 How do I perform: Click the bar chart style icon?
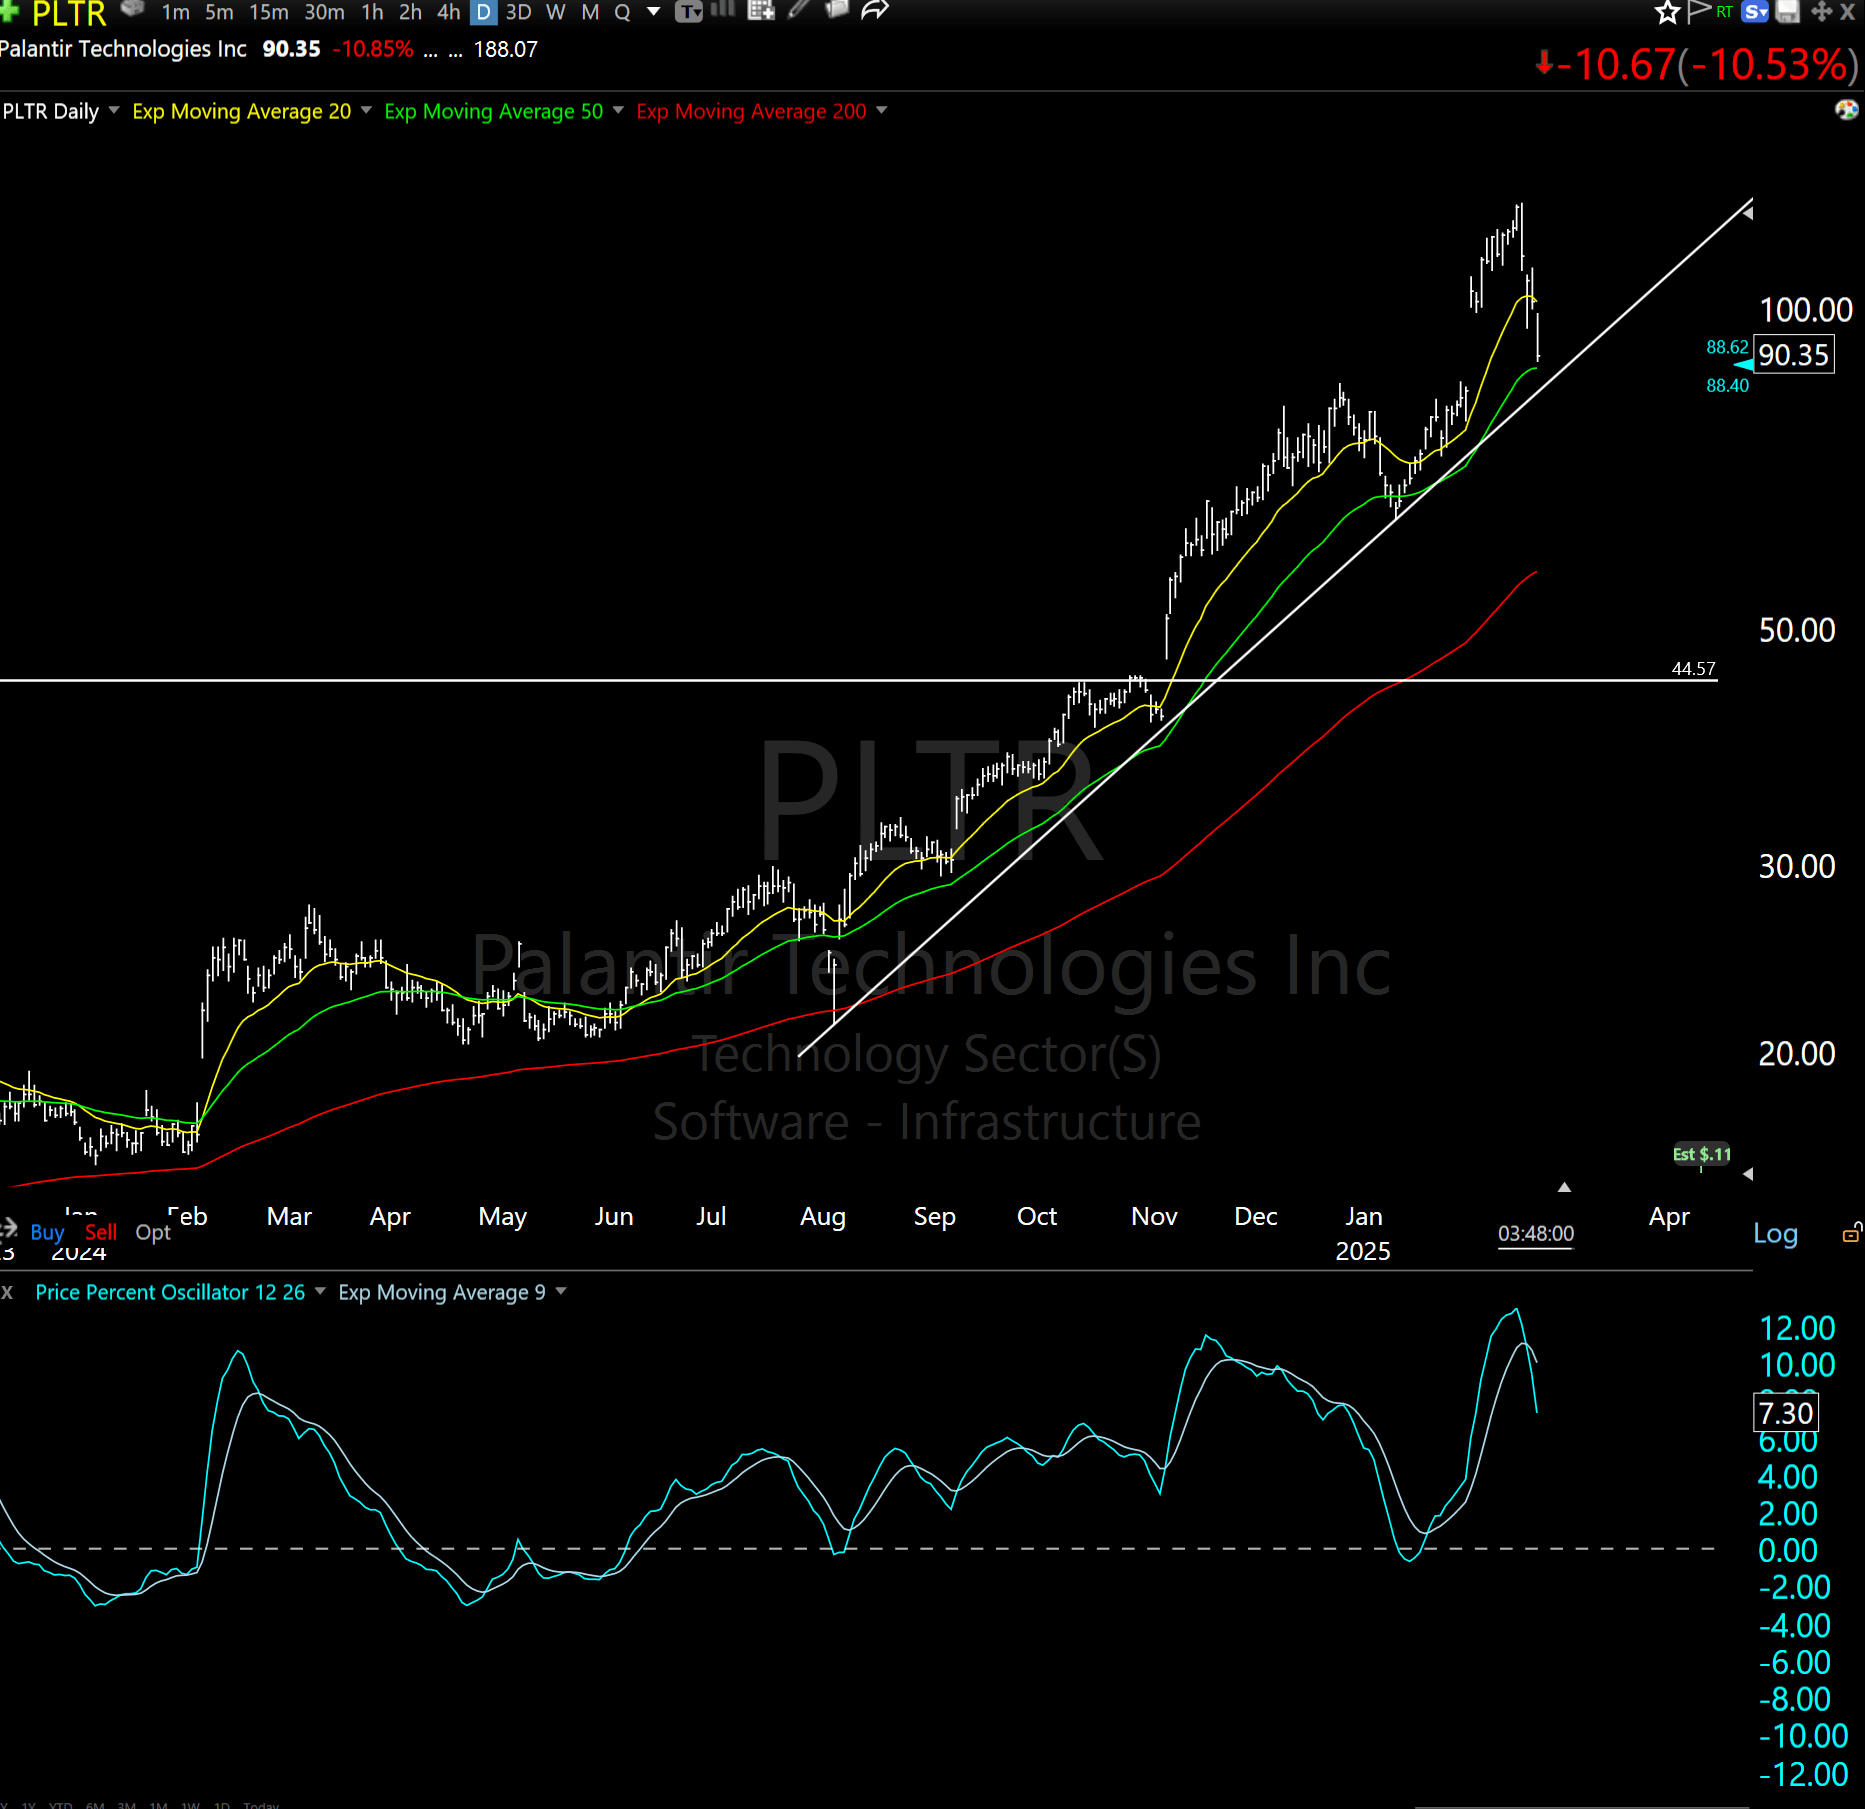723,10
